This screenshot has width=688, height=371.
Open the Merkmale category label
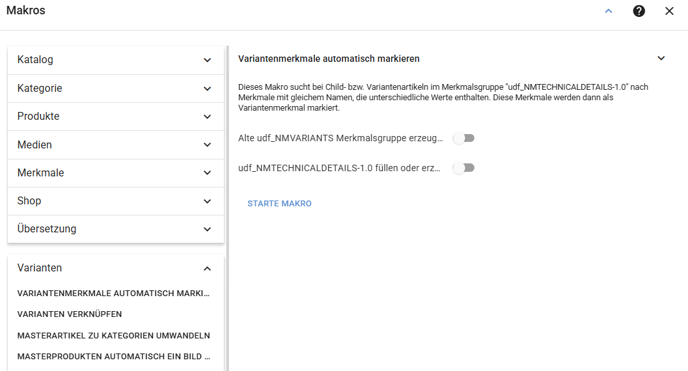40,173
